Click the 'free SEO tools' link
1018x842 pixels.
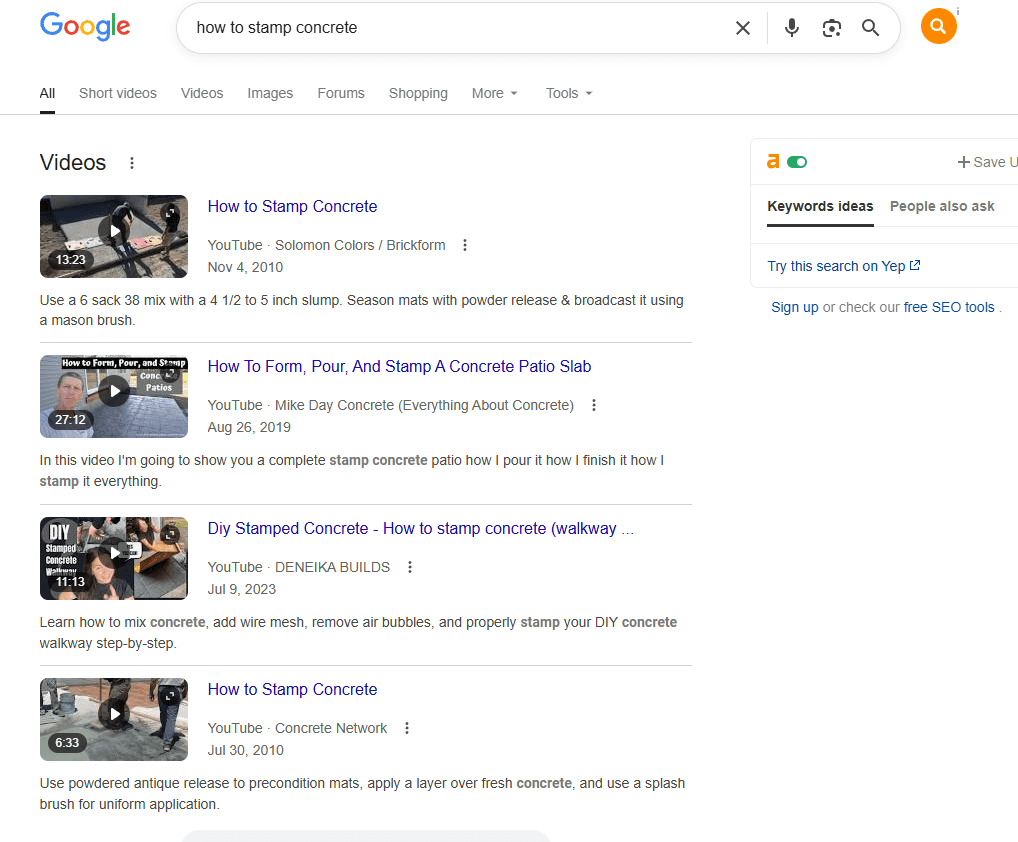pyautogui.click(x=949, y=307)
